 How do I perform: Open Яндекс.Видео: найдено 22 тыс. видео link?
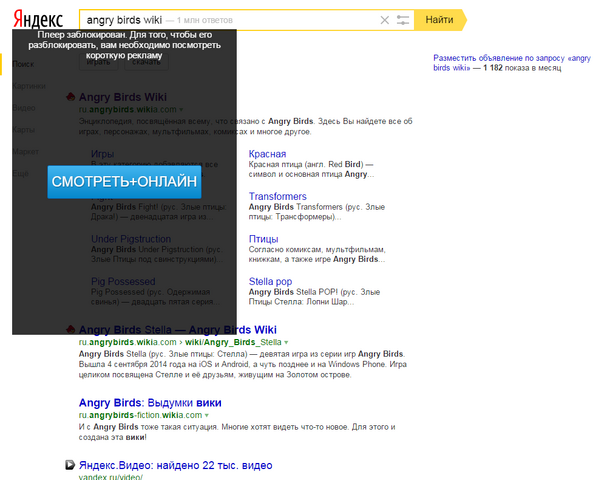click(x=175, y=465)
